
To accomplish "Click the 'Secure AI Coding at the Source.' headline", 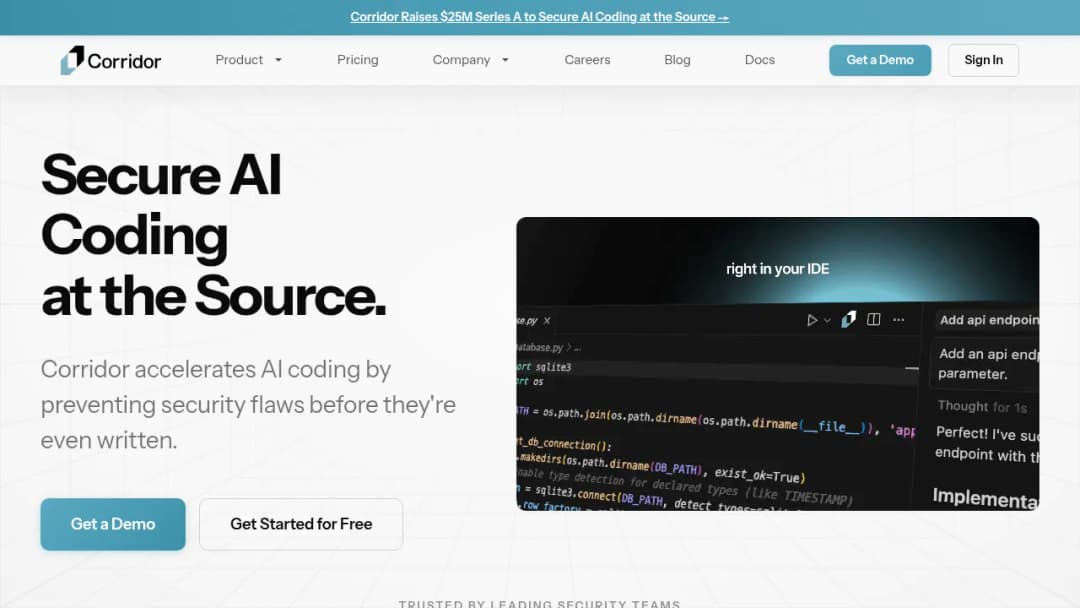I will (x=214, y=235).
